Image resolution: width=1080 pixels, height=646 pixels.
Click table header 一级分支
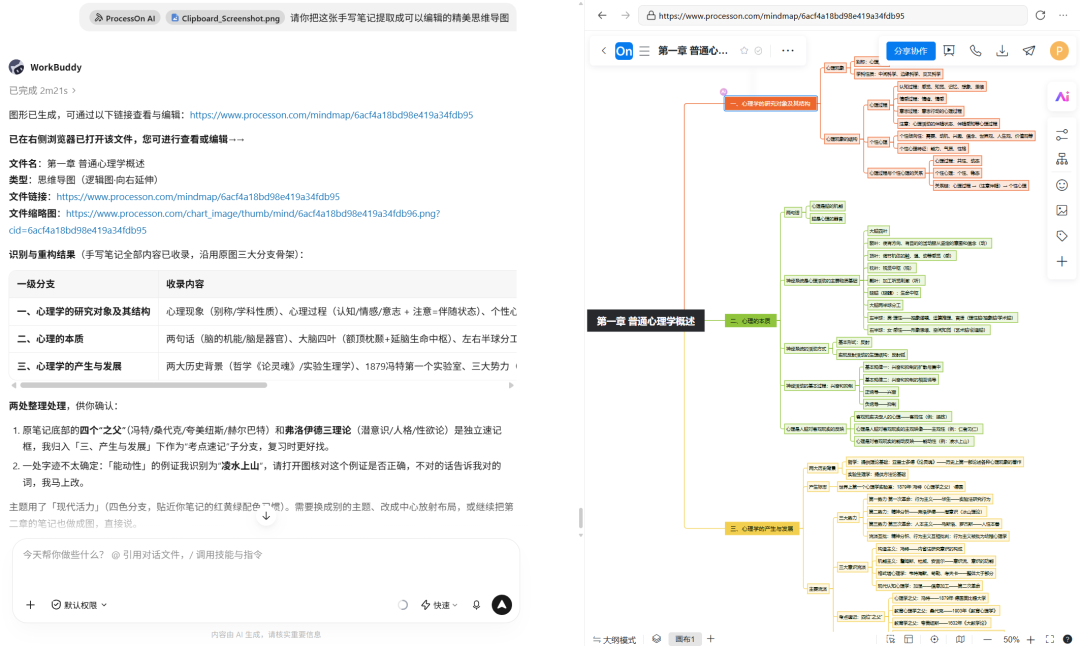(83, 284)
